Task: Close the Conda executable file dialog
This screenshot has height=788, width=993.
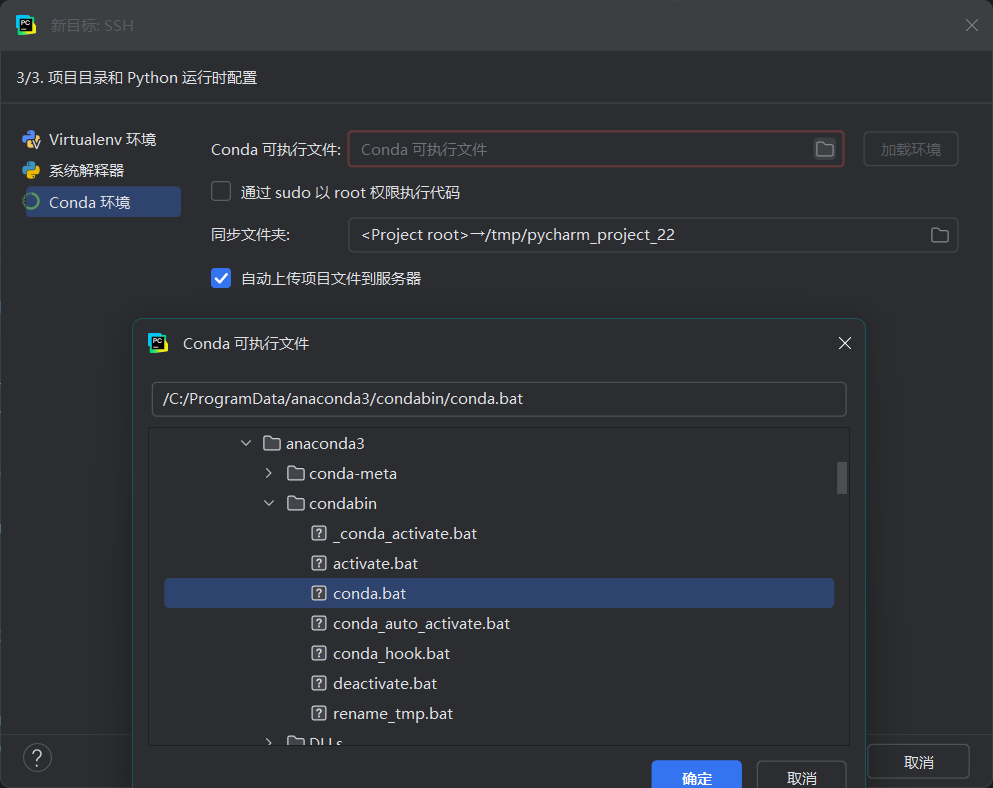Action: (x=845, y=343)
